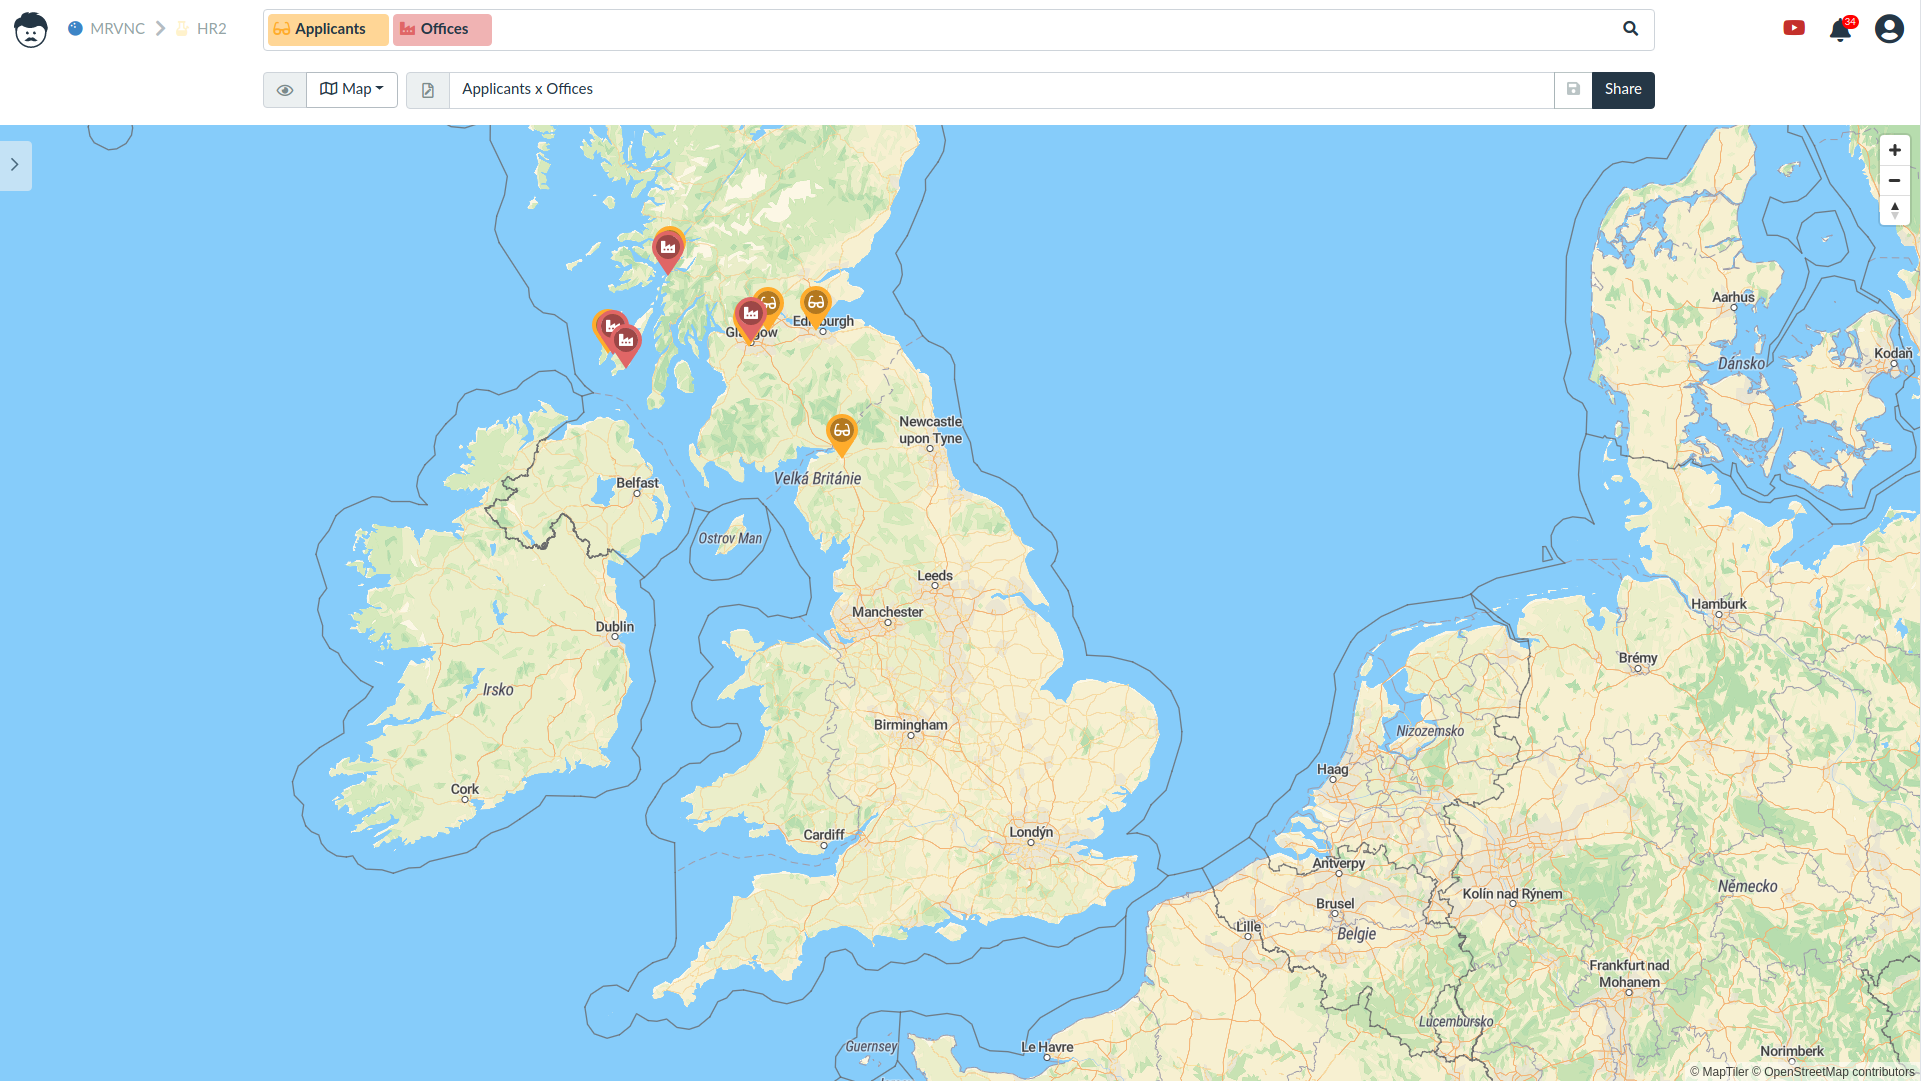
Task: Zoom in the map with plus
Action: pyautogui.click(x=1894, y=151)
